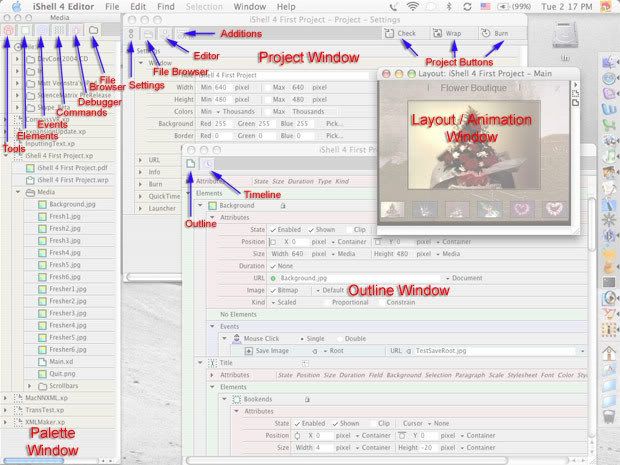
Task: Select the pink heart thumbnail in layout
Action: [x=522, y=209]
